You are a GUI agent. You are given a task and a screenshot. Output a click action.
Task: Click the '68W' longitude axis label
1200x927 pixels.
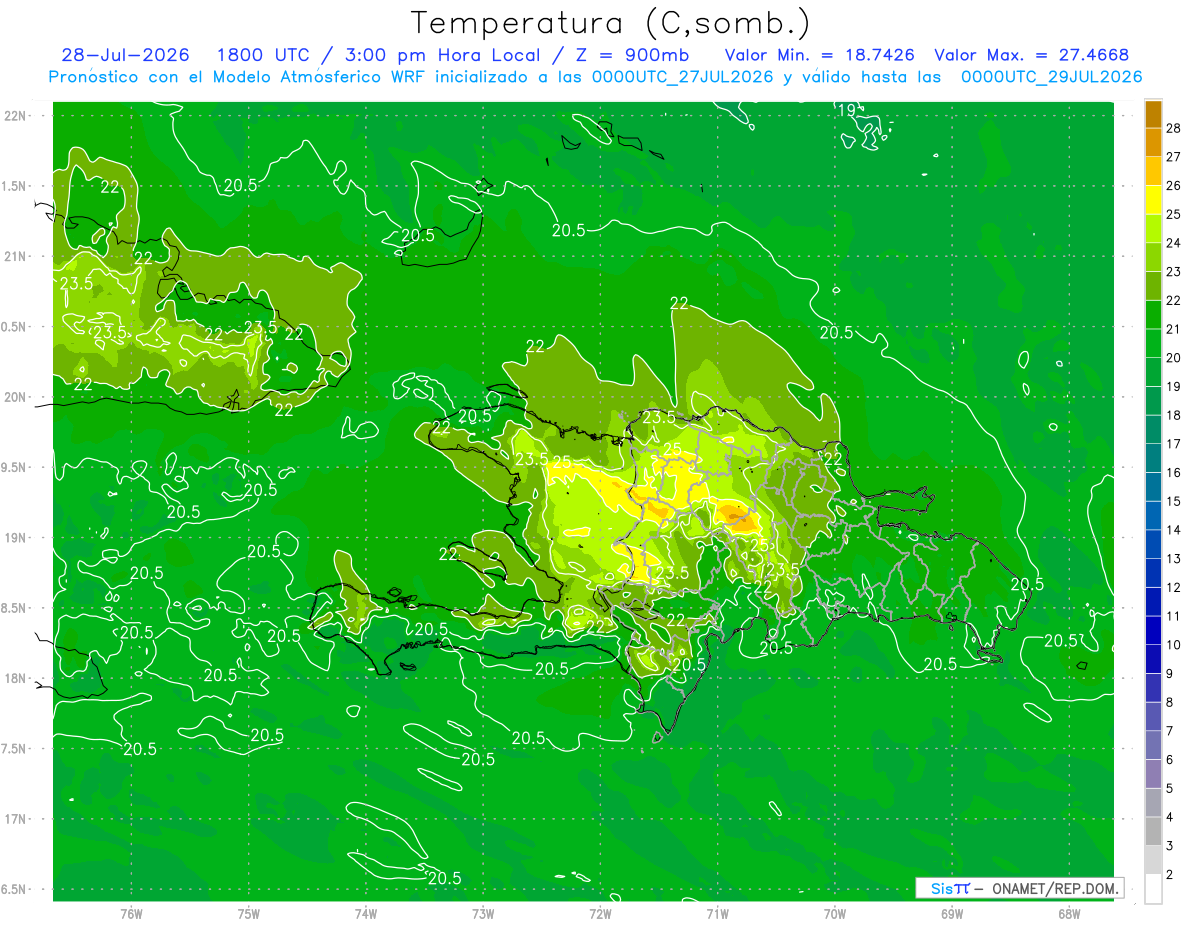tap(1069, 913)
